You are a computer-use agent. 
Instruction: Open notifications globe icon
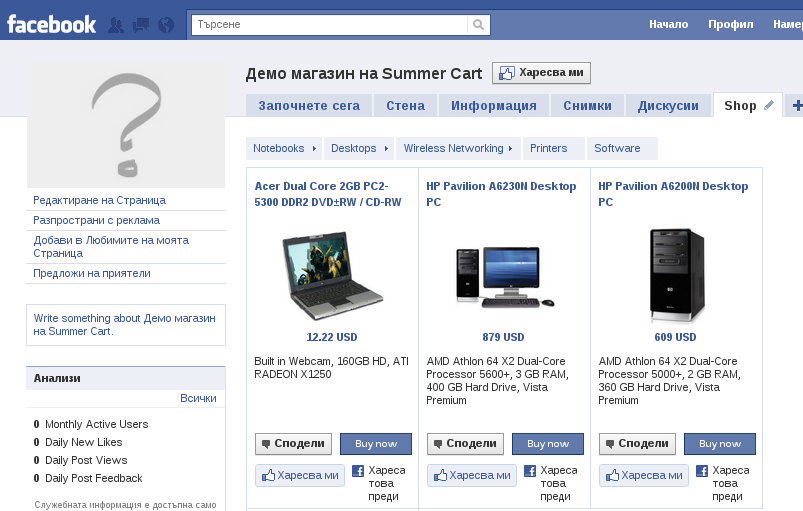click(x=165, y=25)
